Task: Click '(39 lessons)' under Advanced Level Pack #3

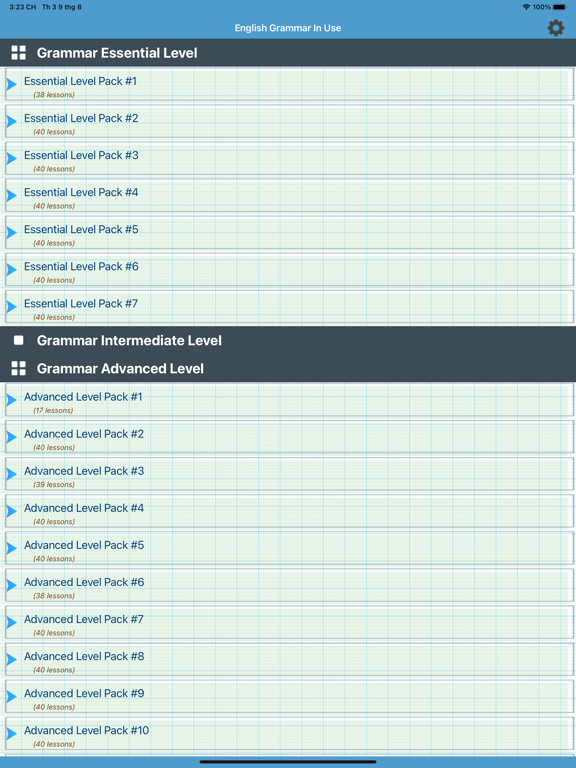Action: pyautogui.click(x=54, y=484)
